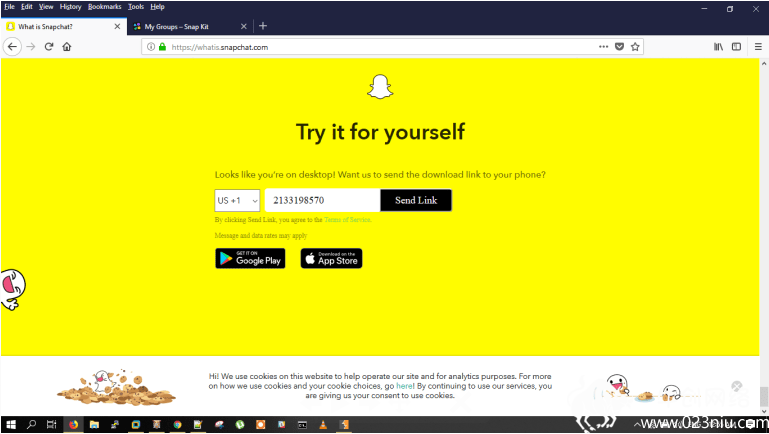Open the Firefox Library icon
Image resolution: width=769 pixels, height=434 pixels.
(718, 47)
